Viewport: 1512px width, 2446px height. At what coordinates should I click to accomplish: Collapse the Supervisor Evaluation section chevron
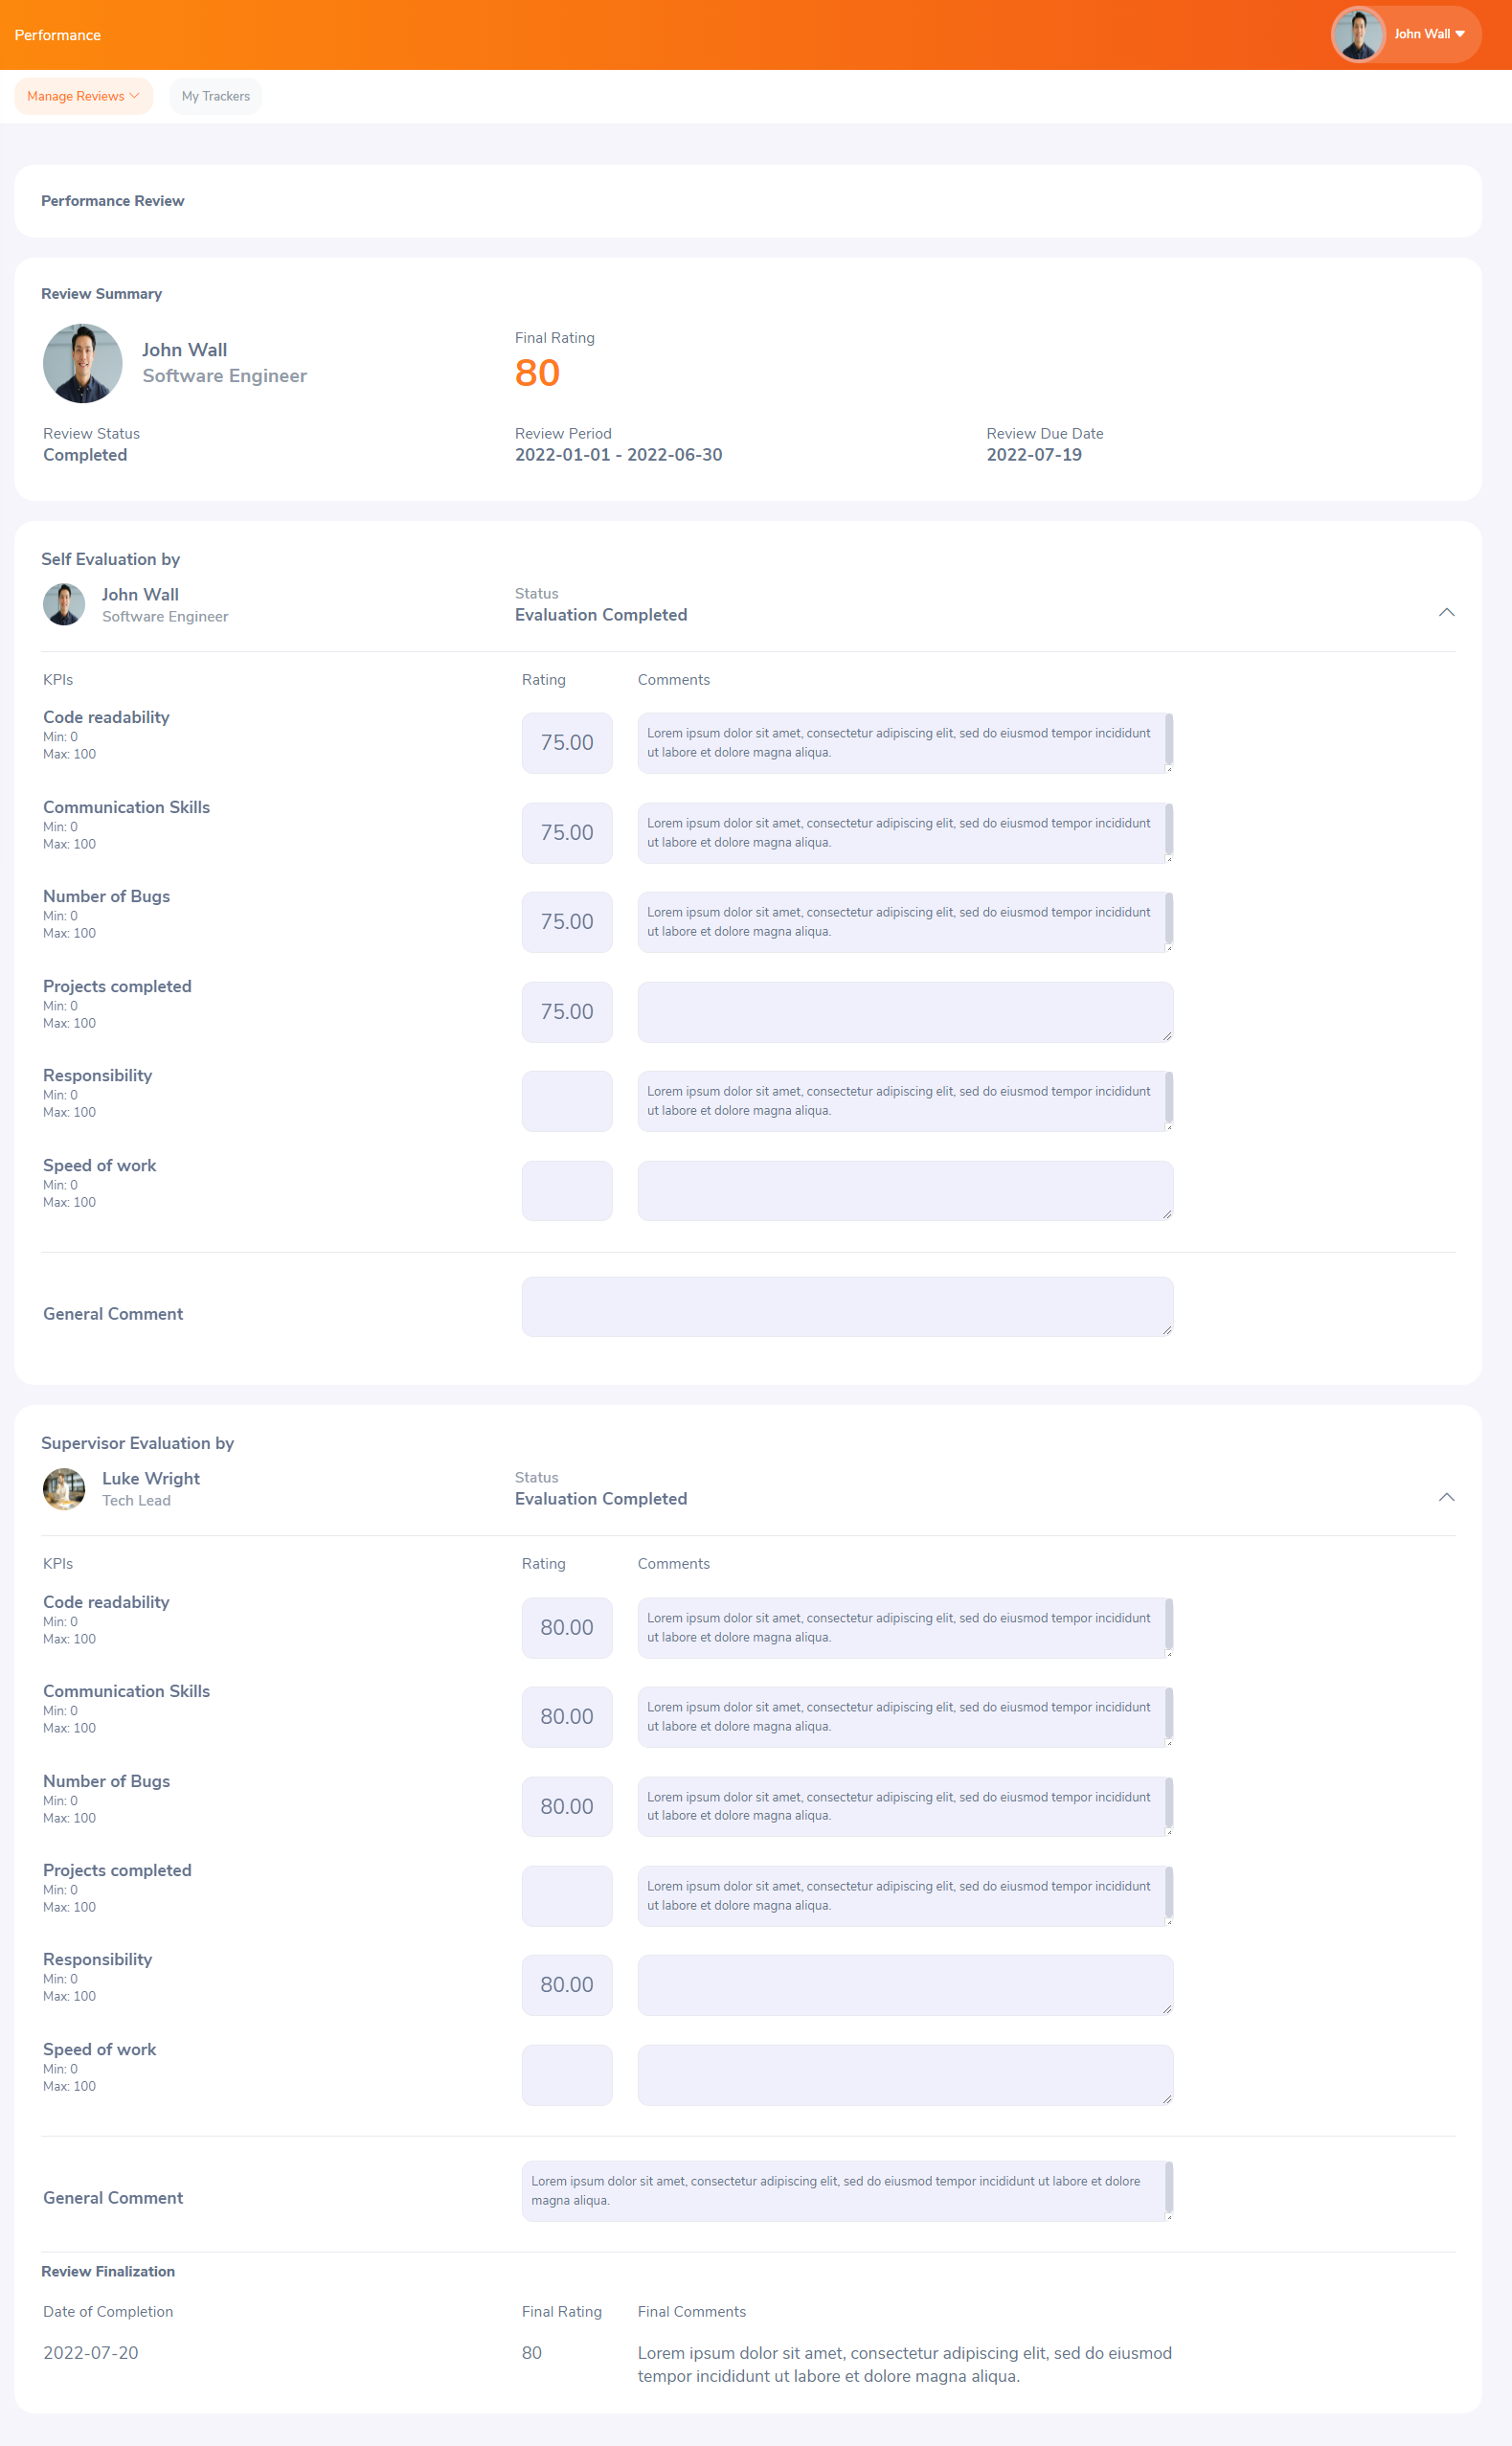[1445, 1497]
